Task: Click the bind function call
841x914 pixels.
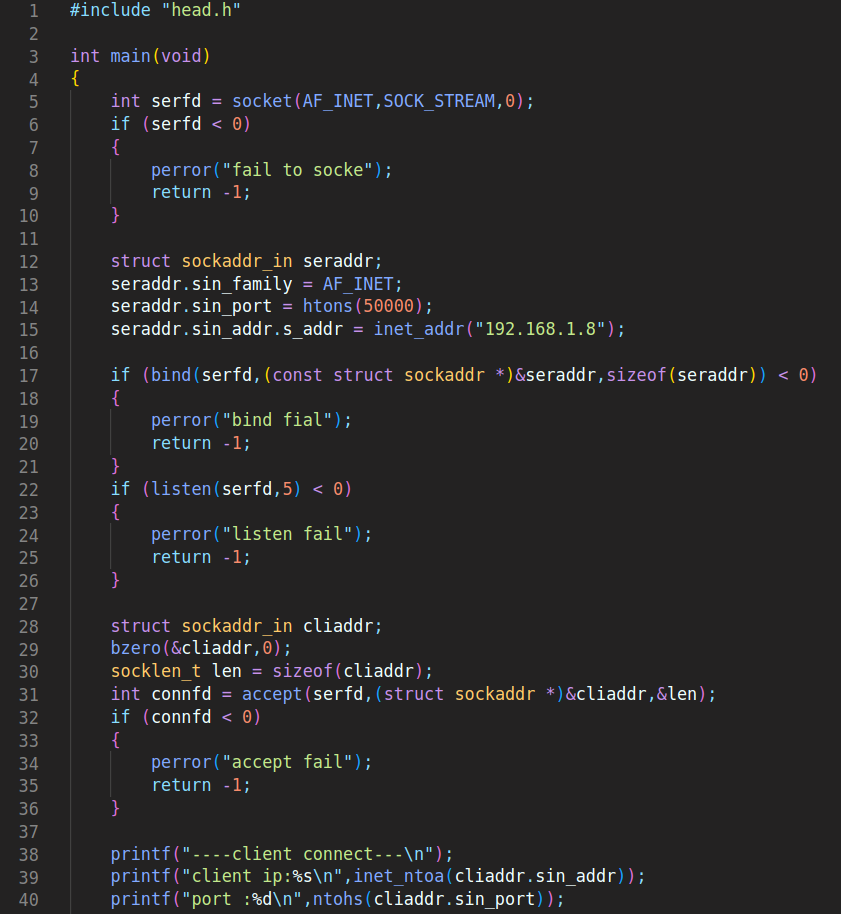Action: pos(171,375)
